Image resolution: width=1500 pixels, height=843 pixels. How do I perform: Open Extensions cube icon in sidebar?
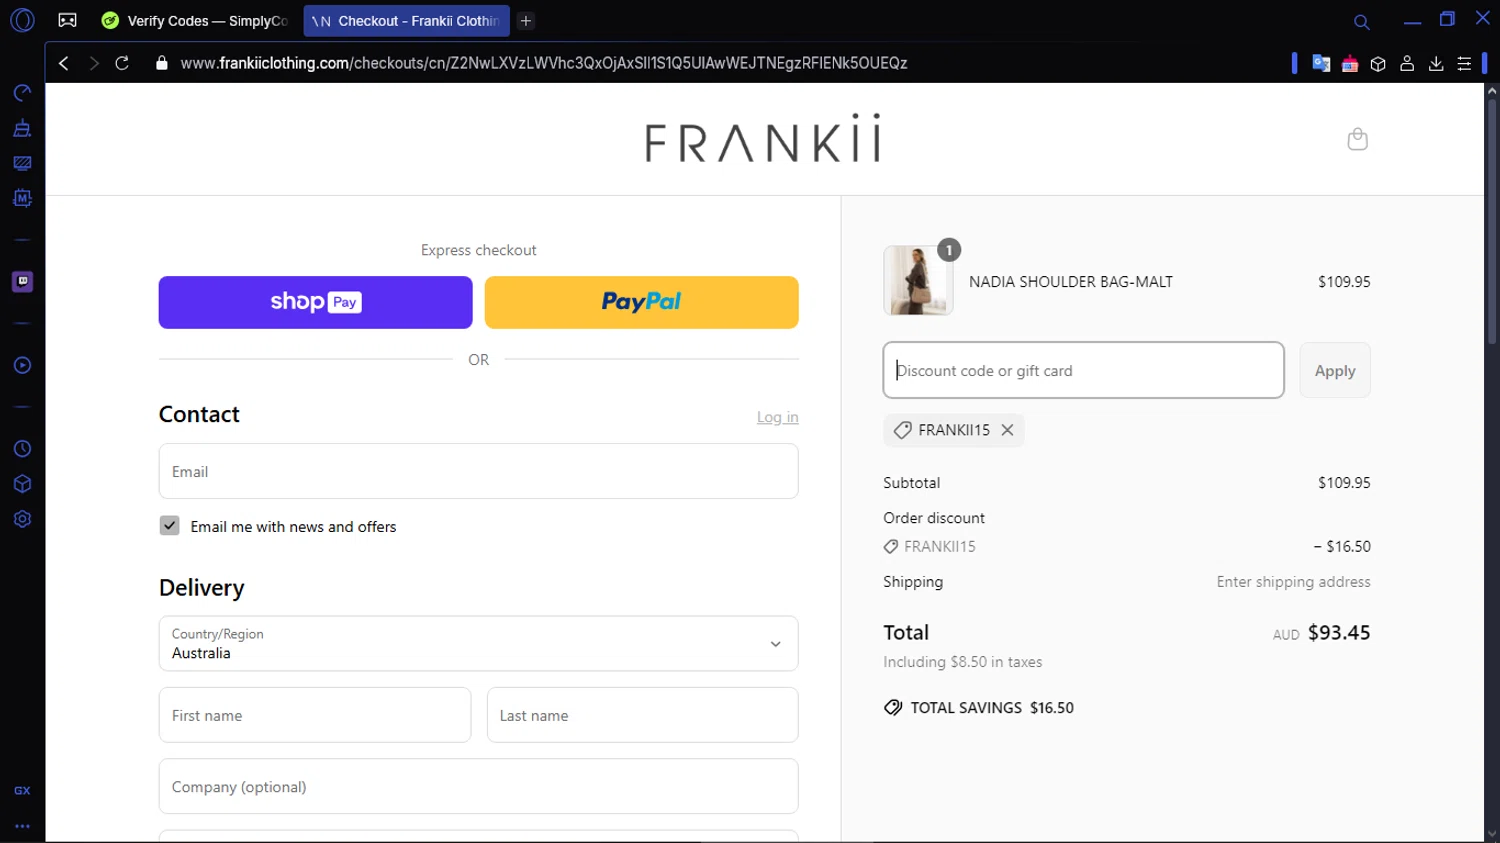tap(22, 484)
